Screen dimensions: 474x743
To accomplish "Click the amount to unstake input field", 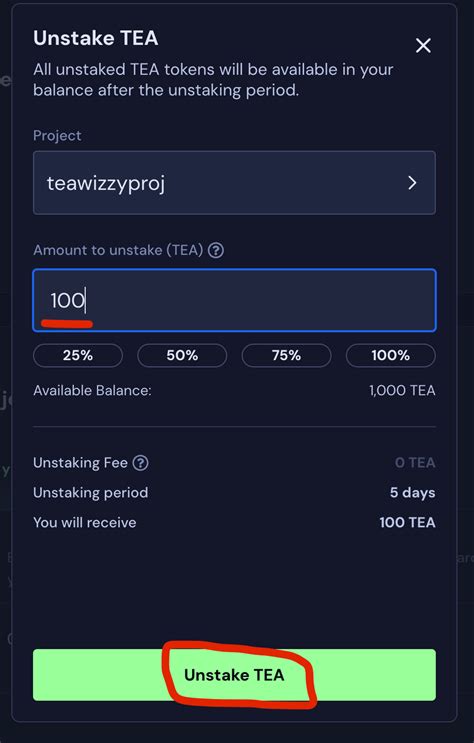I will pos(234,300).
